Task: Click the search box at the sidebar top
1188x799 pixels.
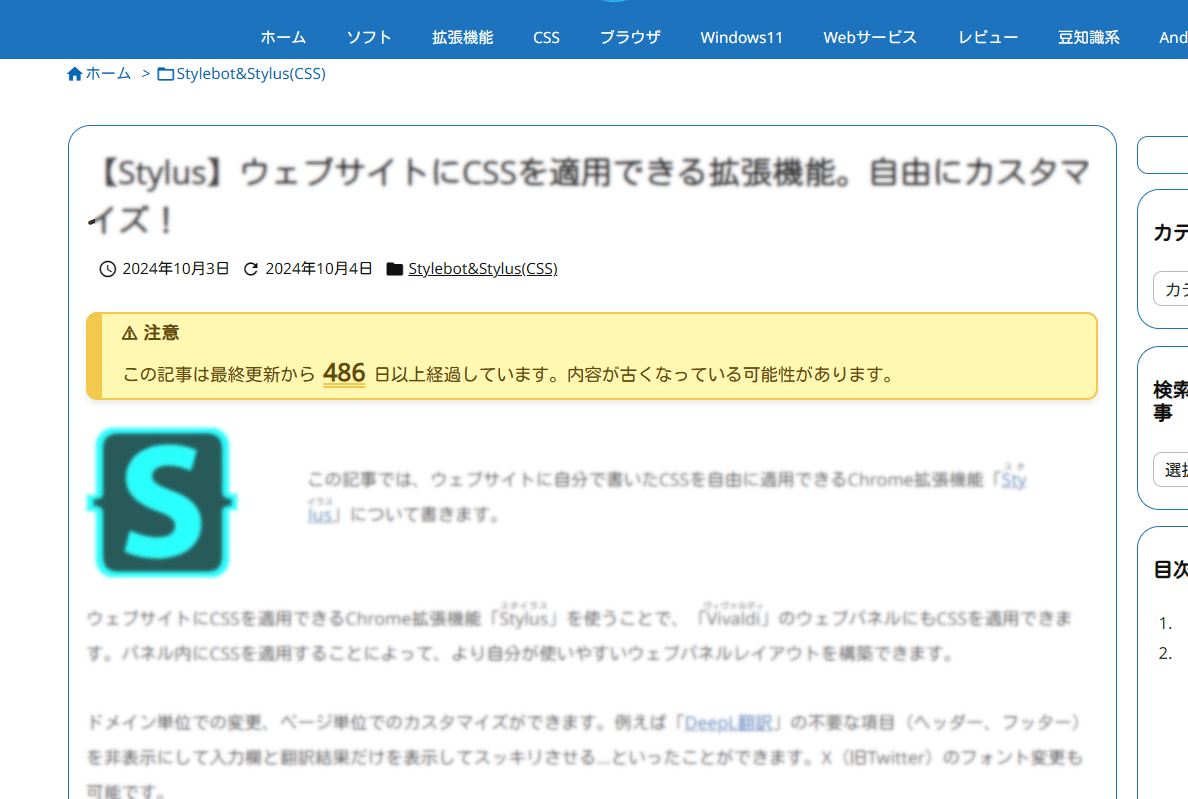Action: tap(1165, 156)
